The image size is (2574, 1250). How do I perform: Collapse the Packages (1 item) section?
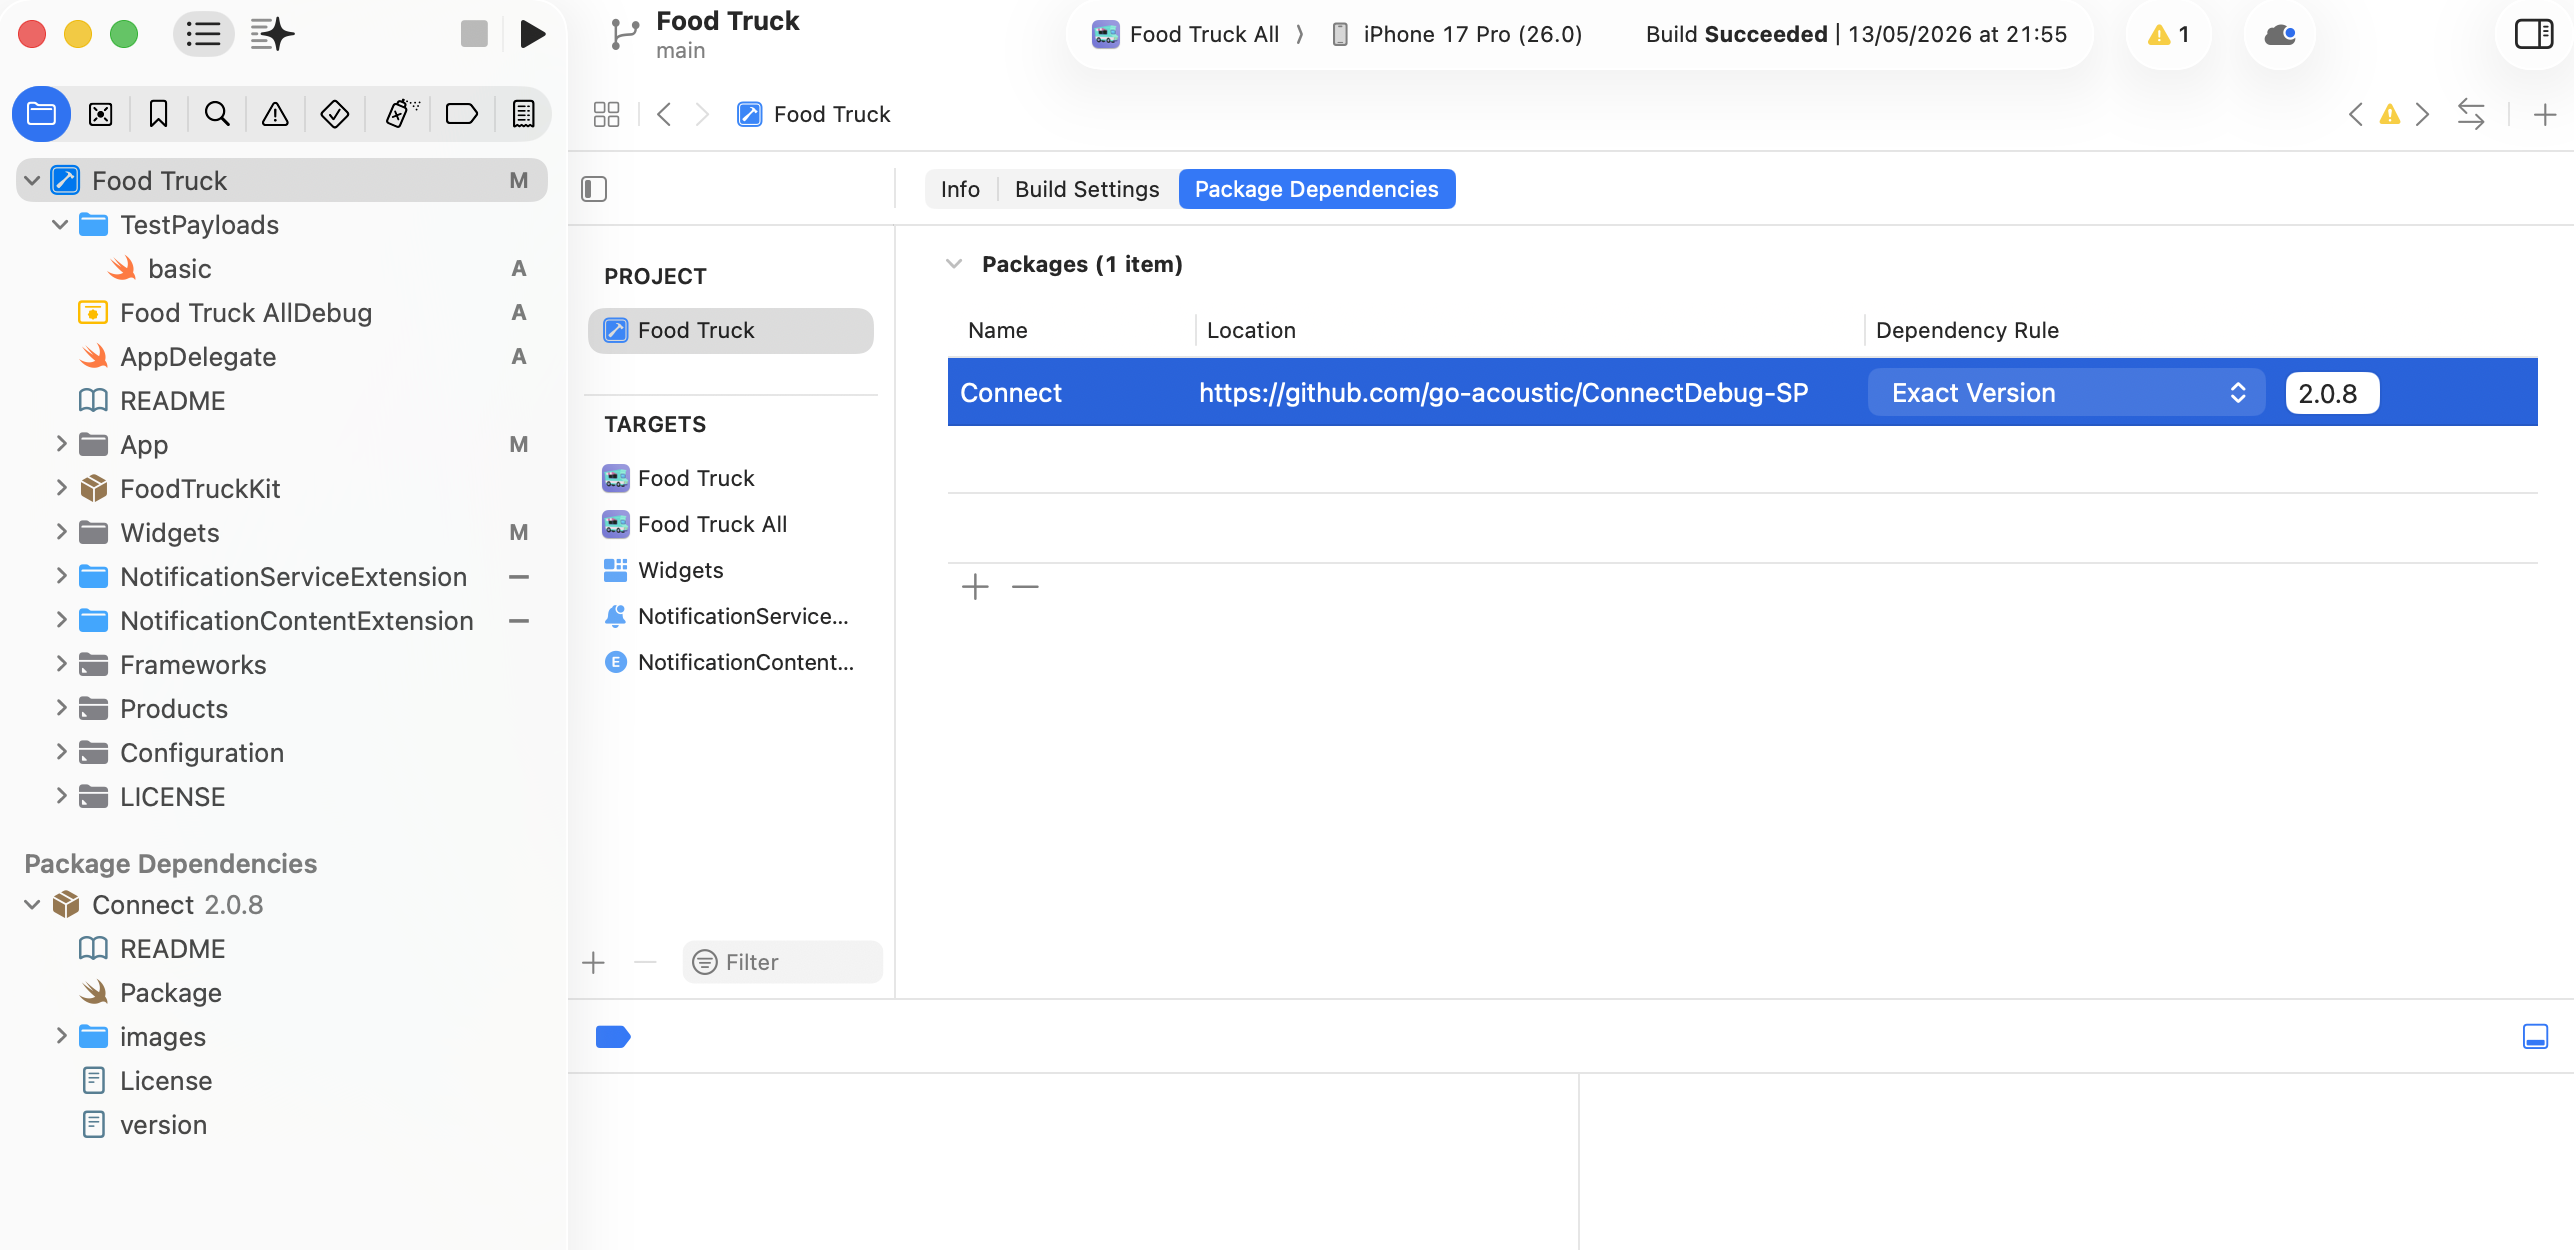click(x=954, y=264)
